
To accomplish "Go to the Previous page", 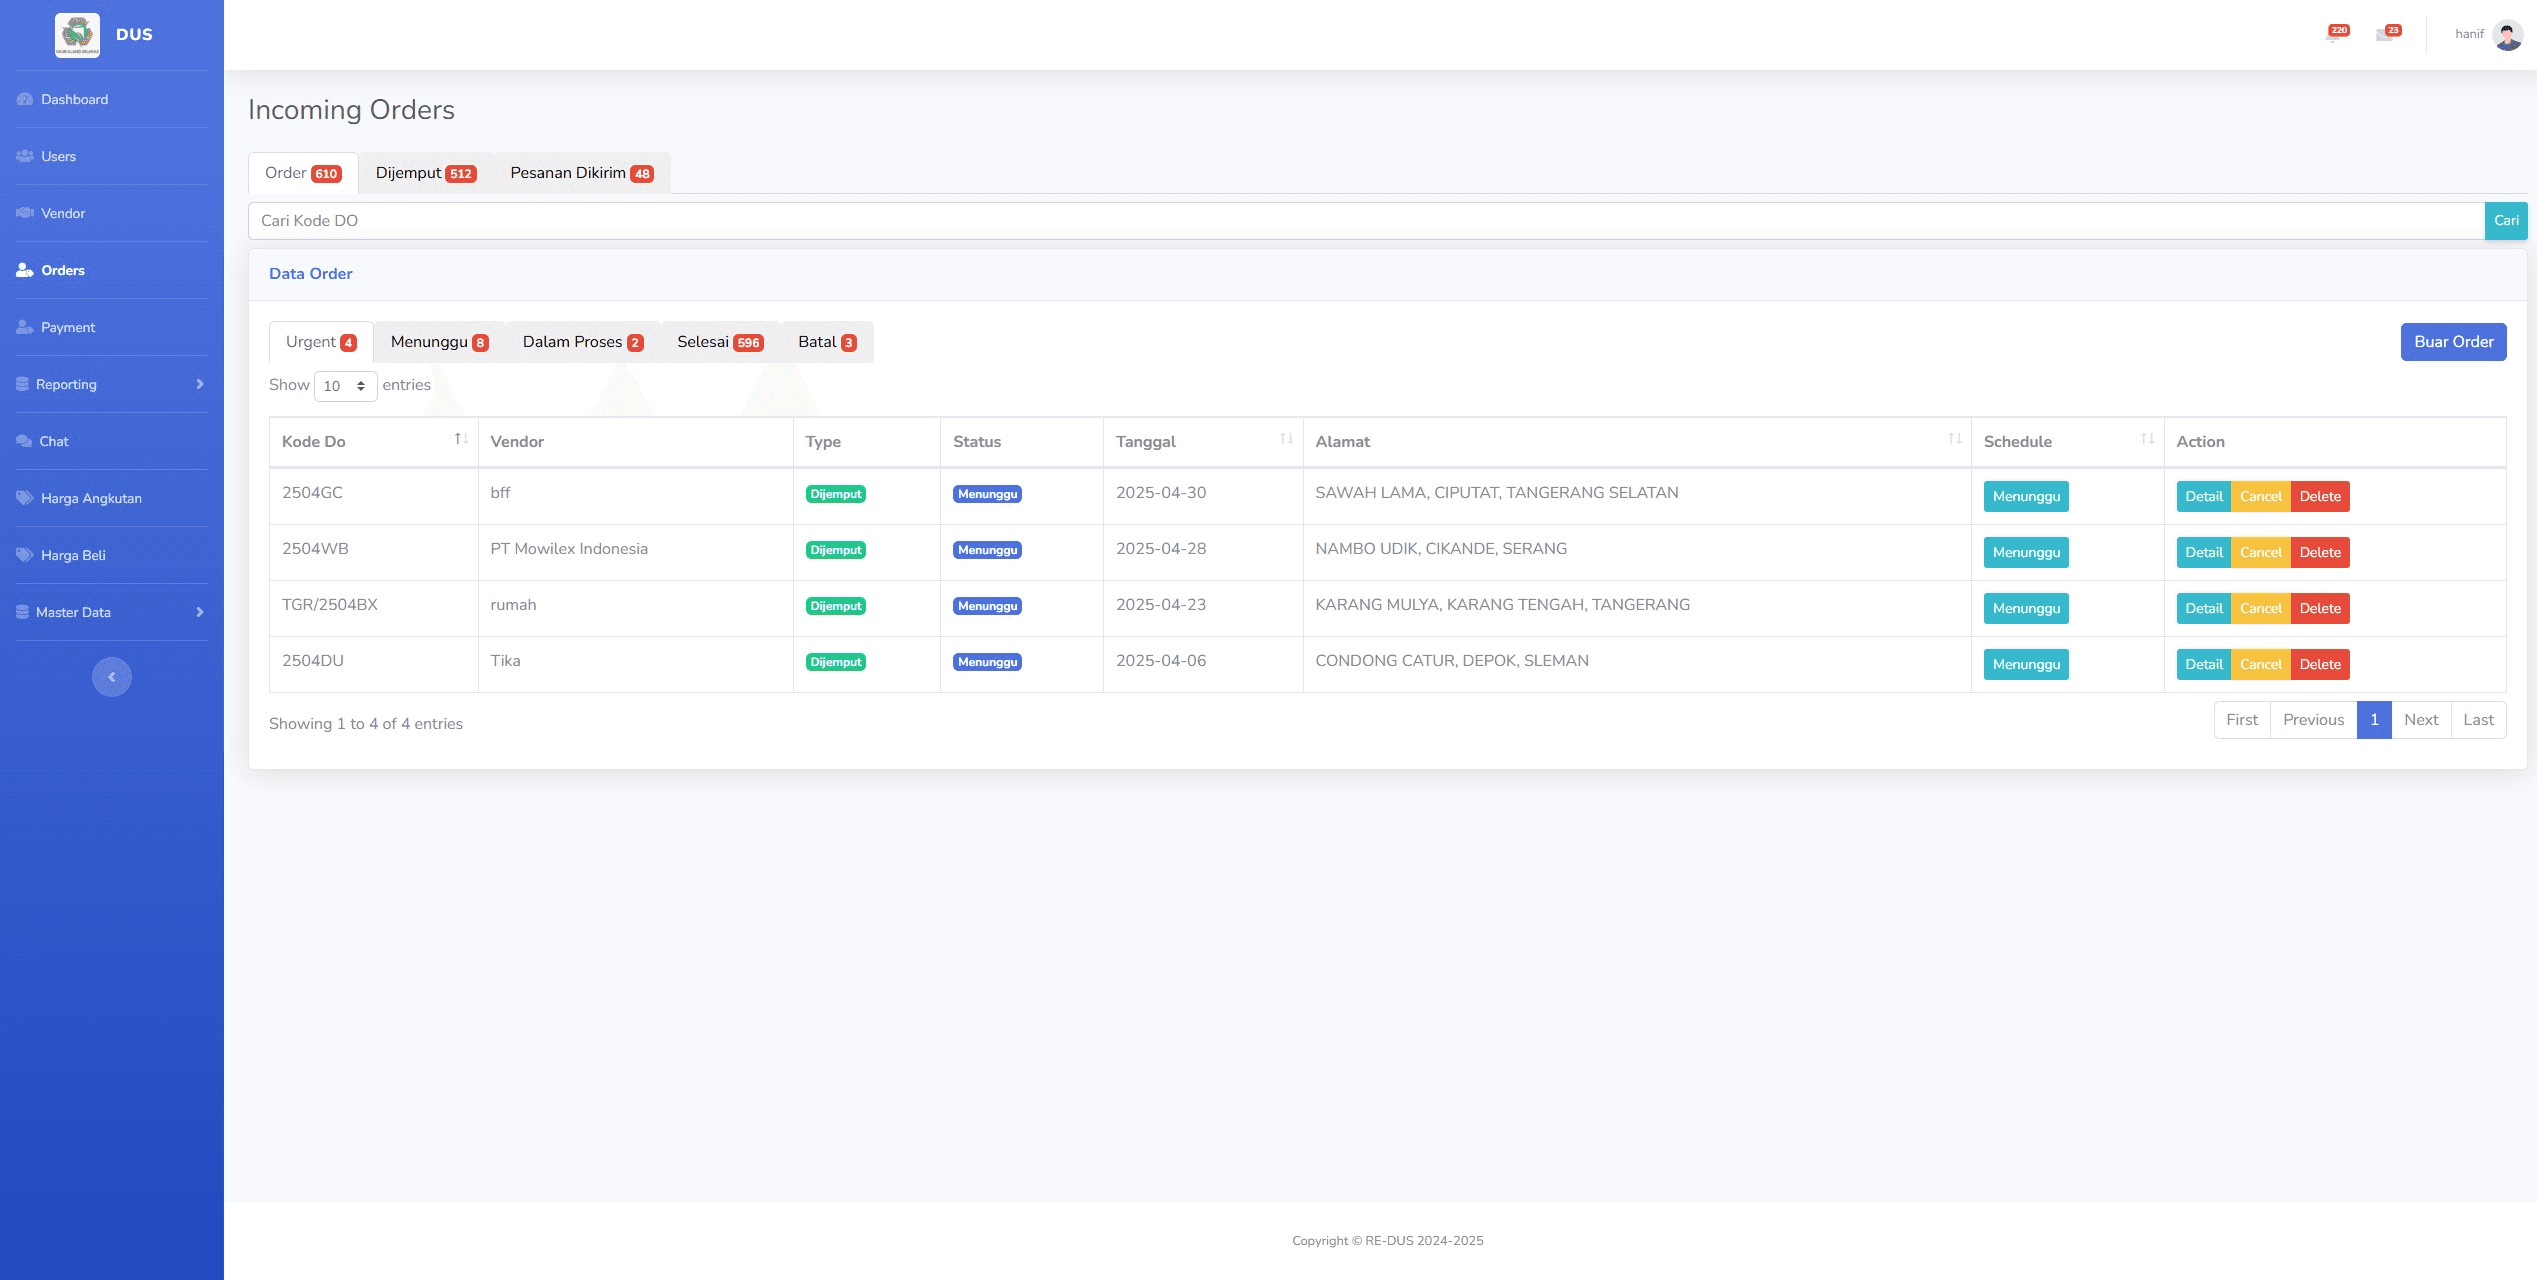I will click(2313, 720).
